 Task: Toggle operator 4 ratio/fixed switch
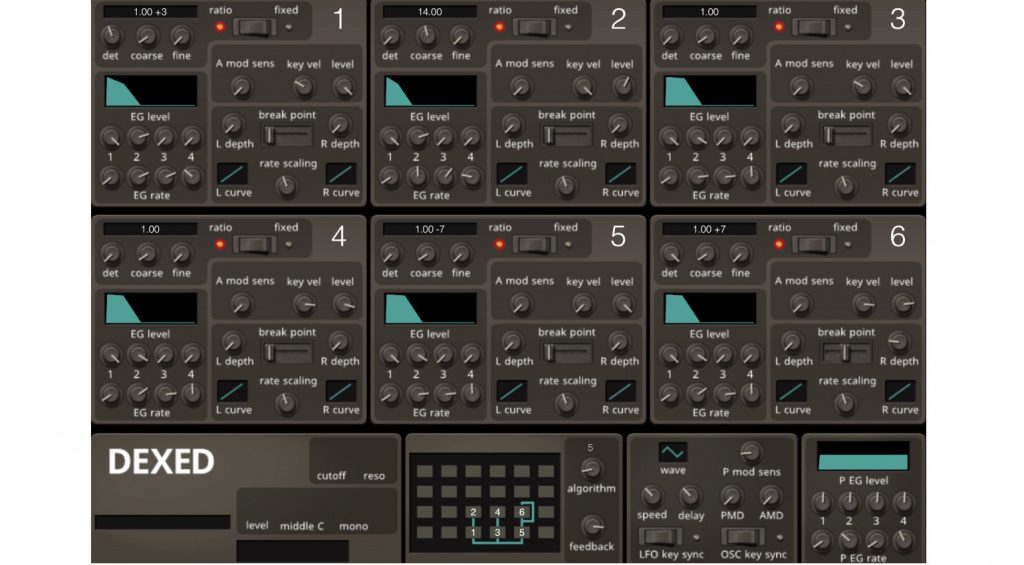pos(255,245)
